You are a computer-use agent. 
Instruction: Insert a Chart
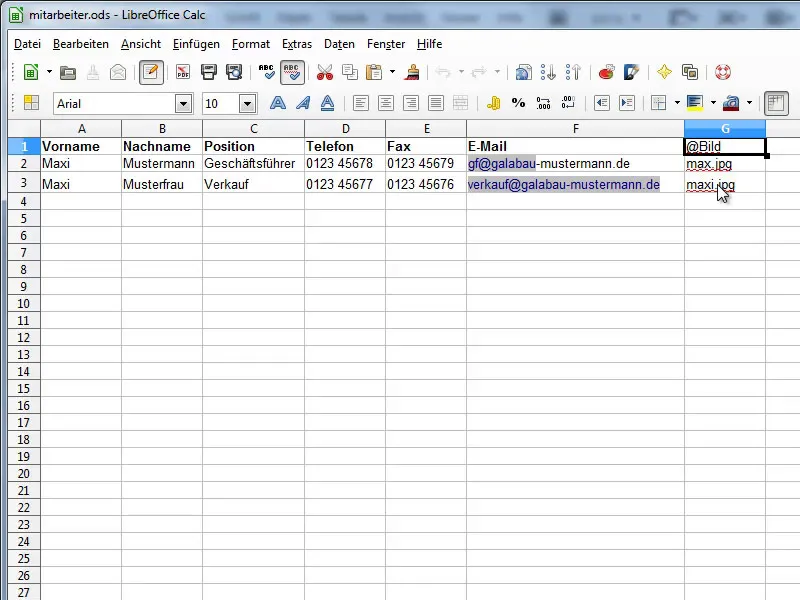pyautogui.click(x=606, y=72)
